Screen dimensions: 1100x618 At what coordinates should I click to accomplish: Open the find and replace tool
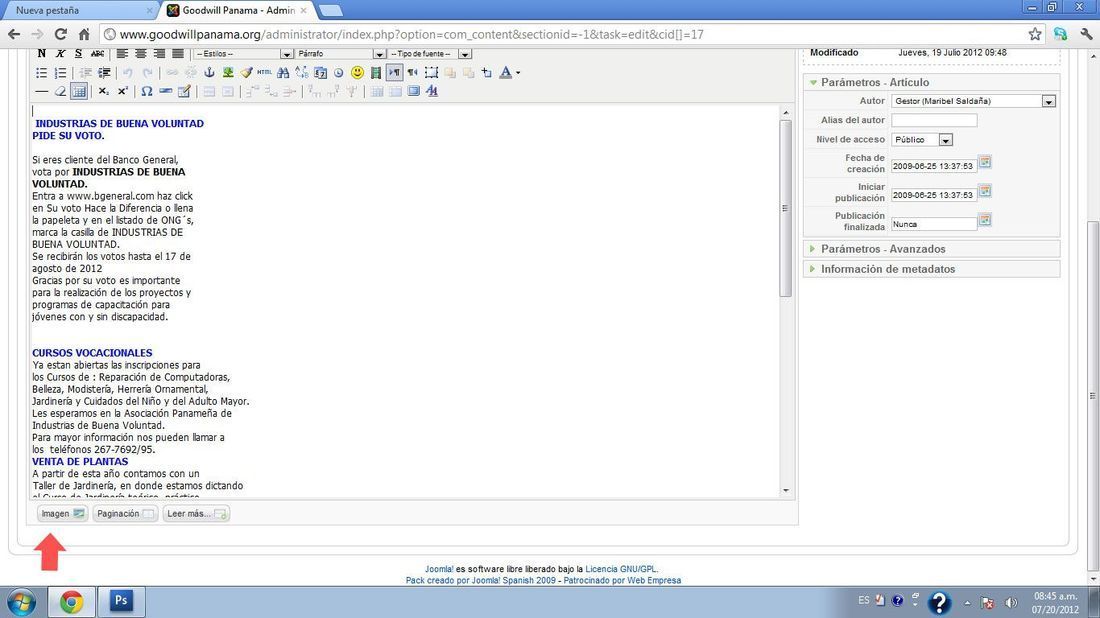[x=302, y=72]
